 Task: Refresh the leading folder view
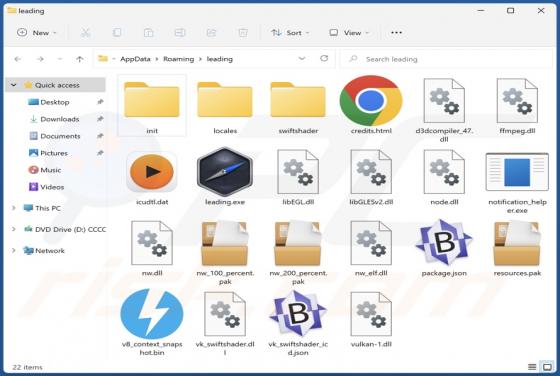(x=324, y=58)
